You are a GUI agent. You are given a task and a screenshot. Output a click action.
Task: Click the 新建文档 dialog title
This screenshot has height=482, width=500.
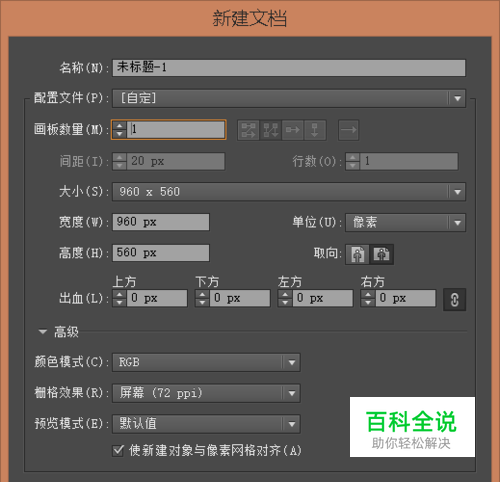click(x=250, y=19)
